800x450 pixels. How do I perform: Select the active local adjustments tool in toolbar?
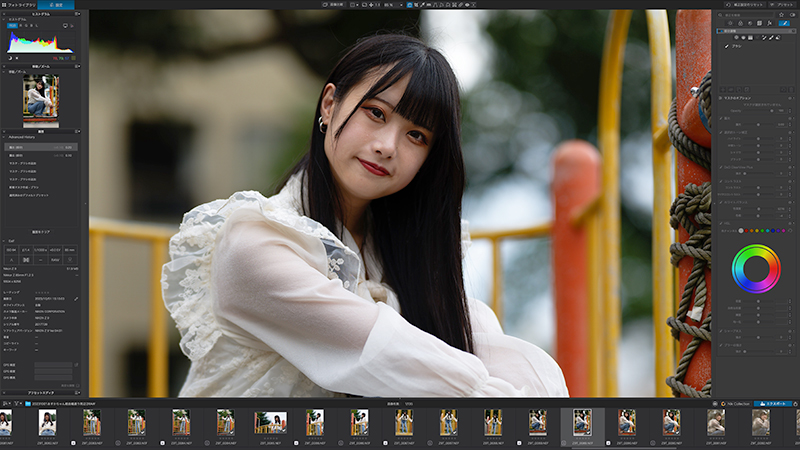(x=410, y=5)
